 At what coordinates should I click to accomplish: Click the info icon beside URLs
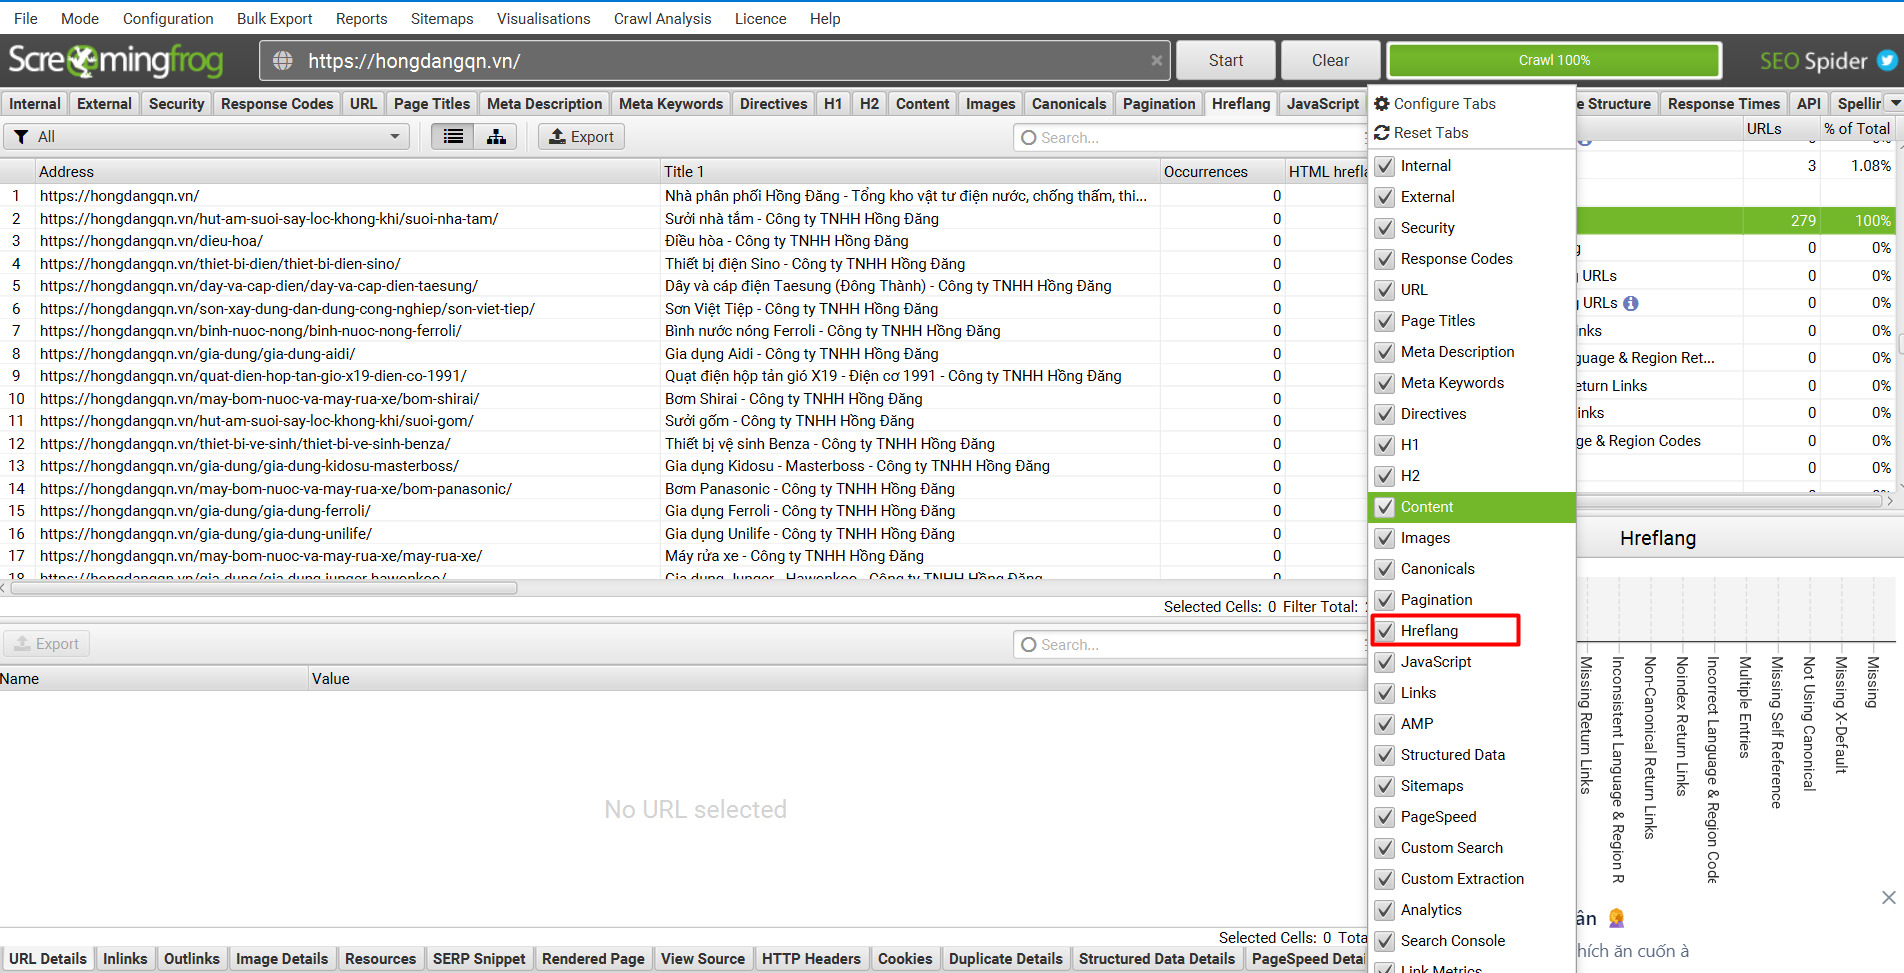pyautogui.click(x=1631, y=303)
